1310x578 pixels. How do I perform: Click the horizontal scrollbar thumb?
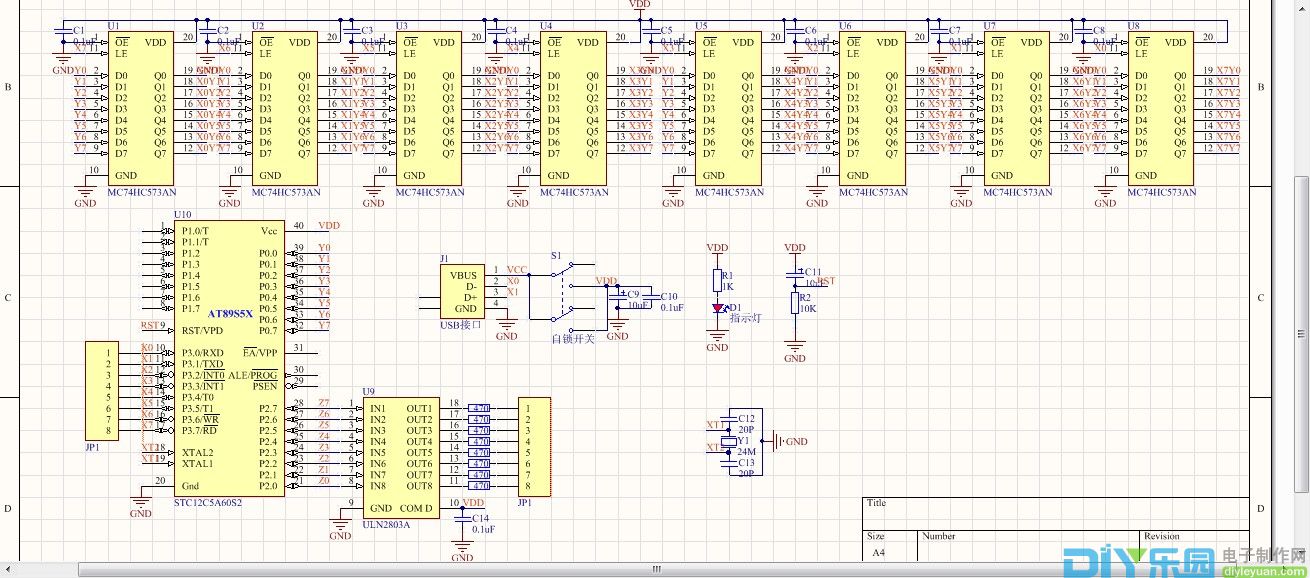(x=655, y=569)
